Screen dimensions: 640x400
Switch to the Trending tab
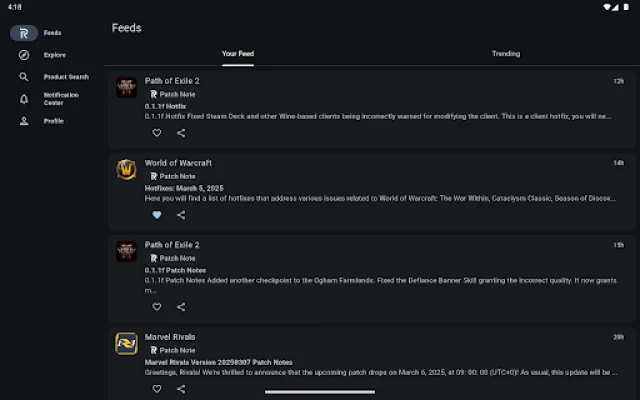pyautogui.click(x=505, y=54)
